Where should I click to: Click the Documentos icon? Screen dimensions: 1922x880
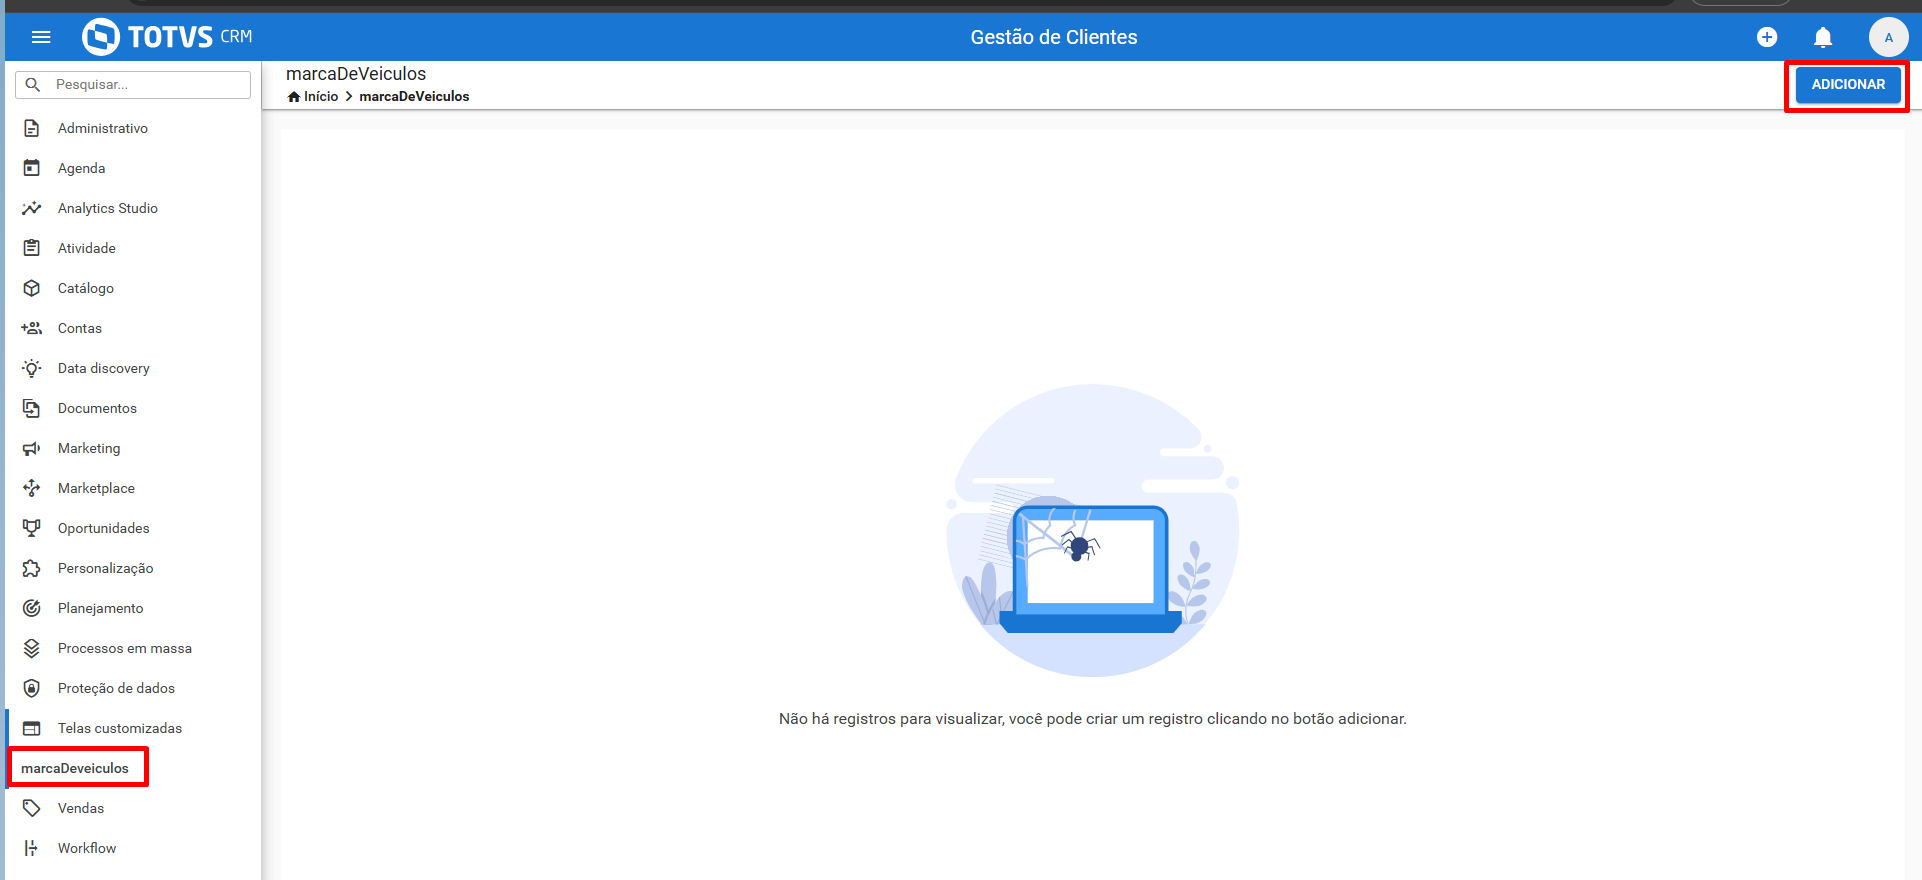click(x=32, y=408)
